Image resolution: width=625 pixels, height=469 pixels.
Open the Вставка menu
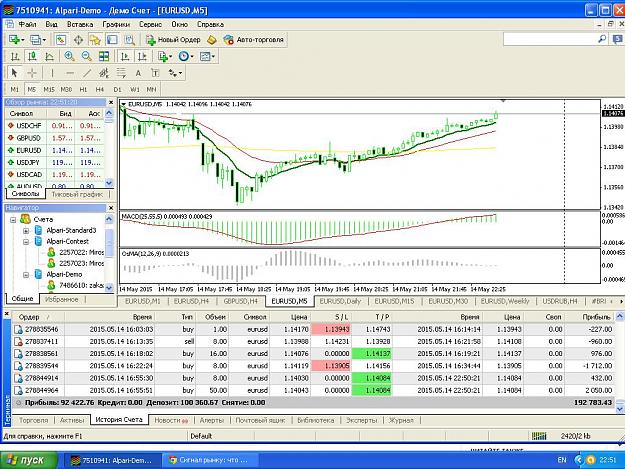80,24
